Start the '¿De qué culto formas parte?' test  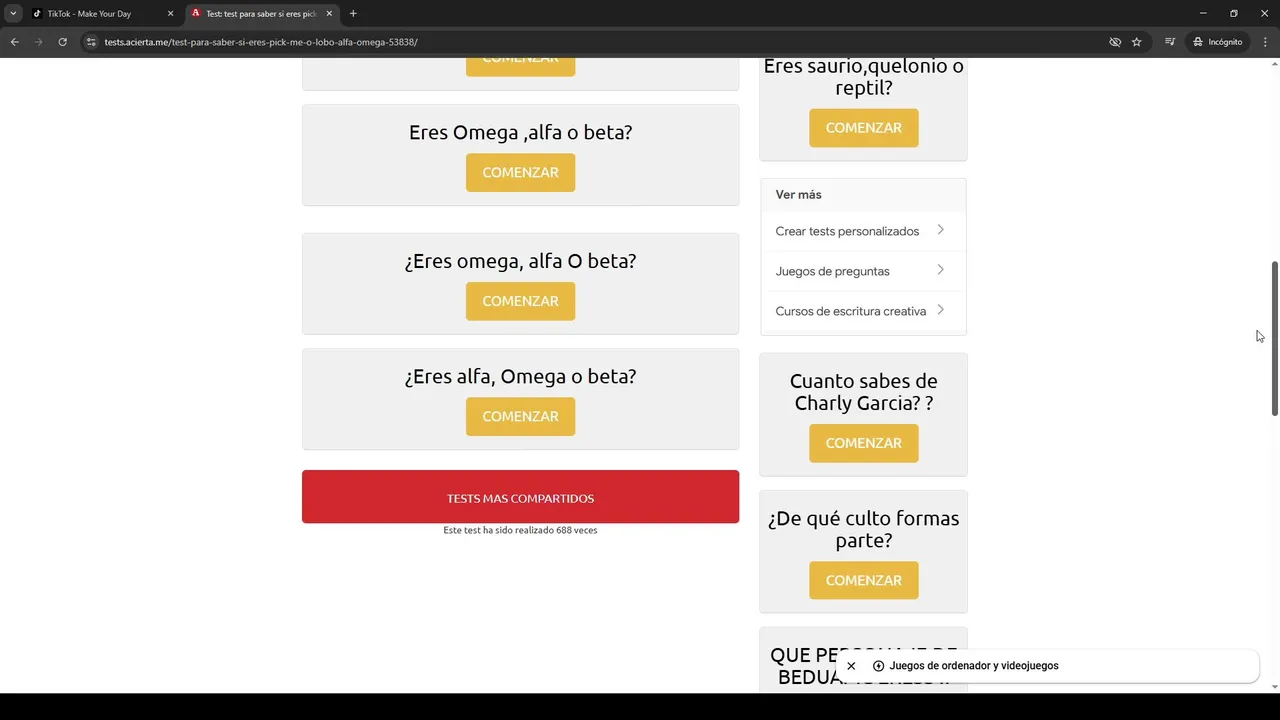(x=864, y=580)
